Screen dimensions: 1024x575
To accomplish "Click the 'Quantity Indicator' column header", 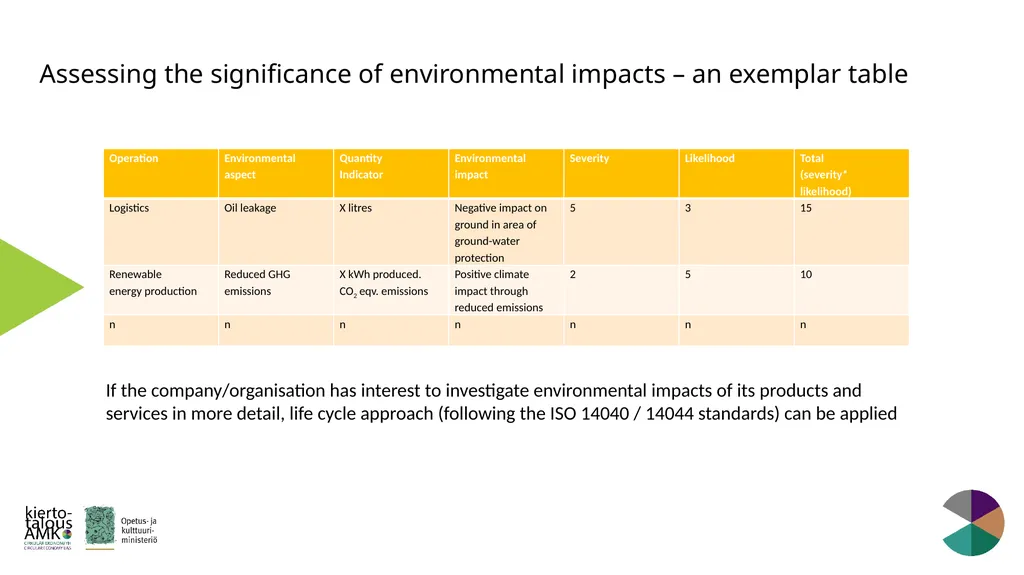I will (x=391, y=173).
